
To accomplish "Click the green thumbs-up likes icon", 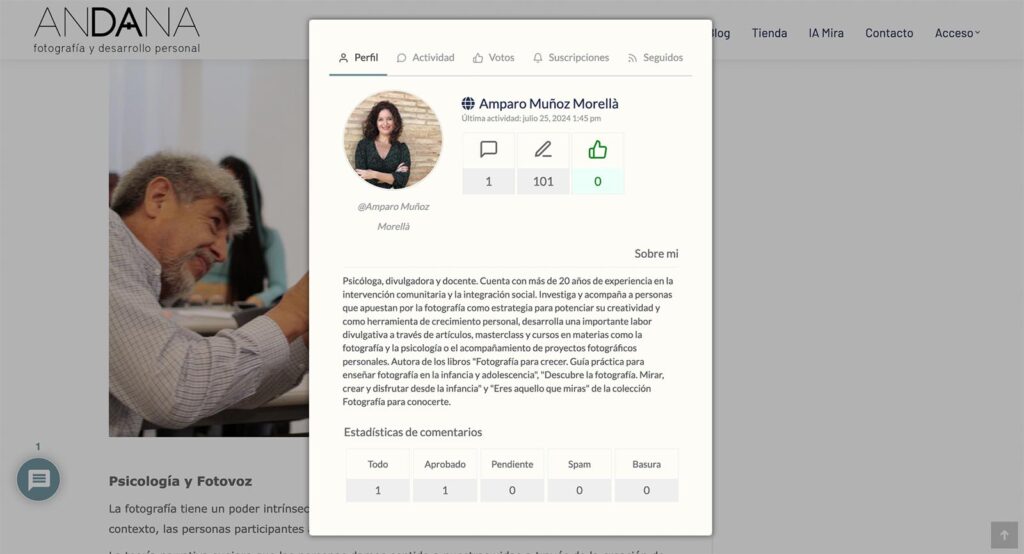I will 598,150.
